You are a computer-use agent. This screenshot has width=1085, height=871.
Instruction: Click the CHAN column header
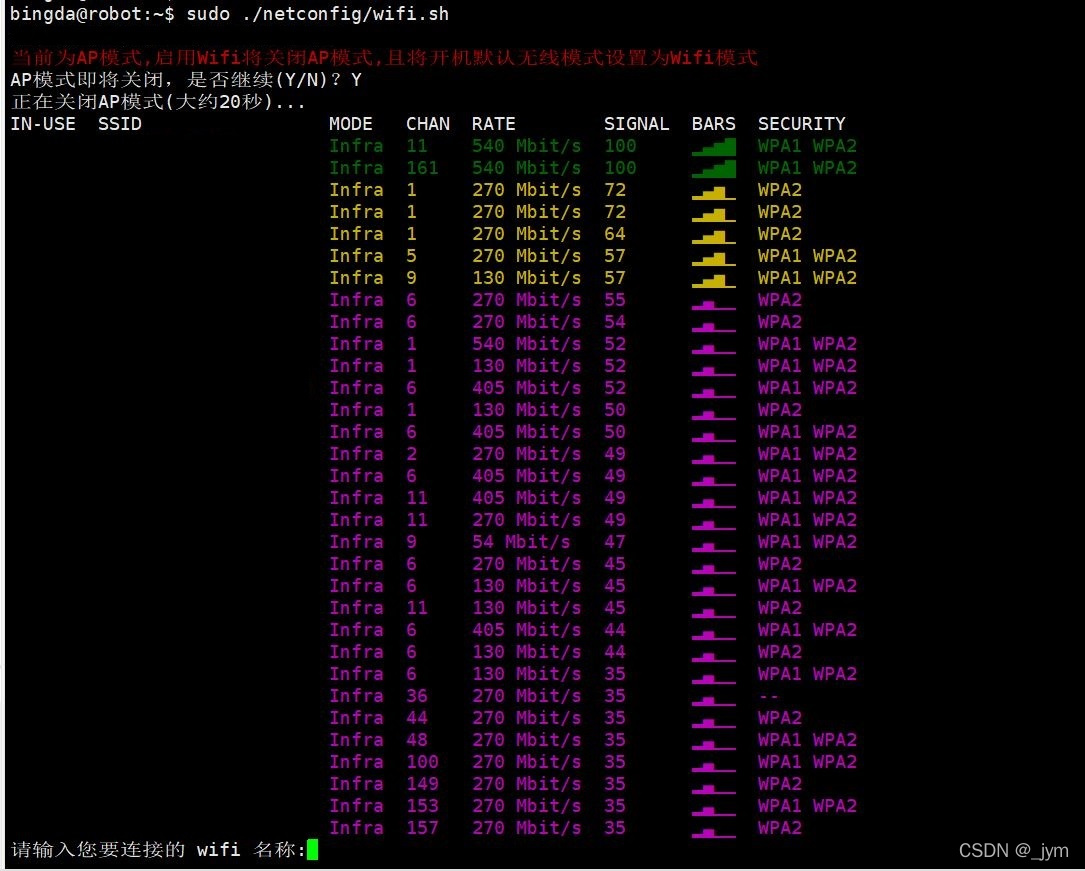[428, 124]
